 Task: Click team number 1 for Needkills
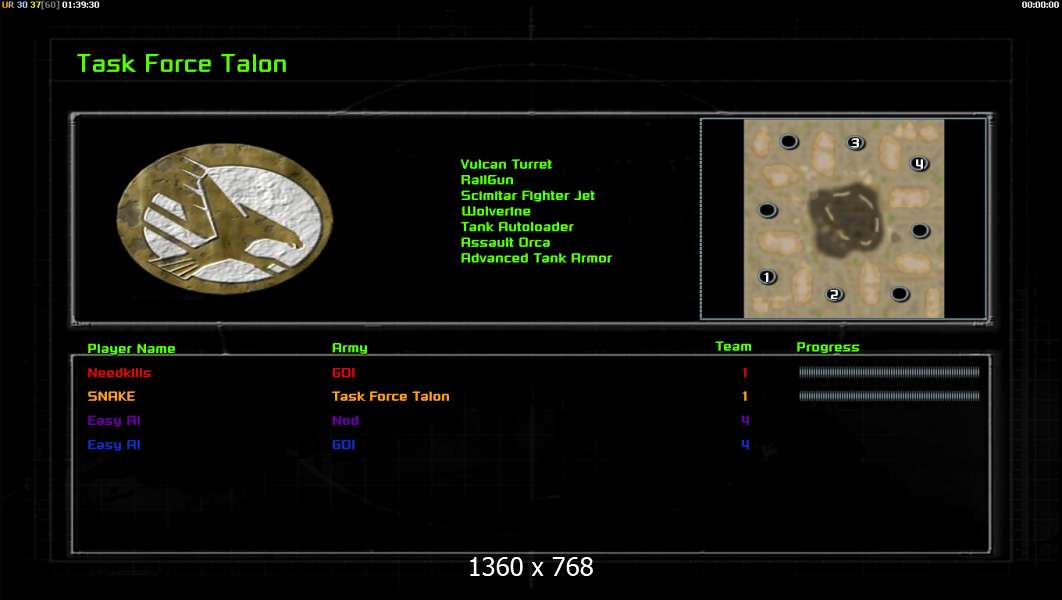pyautogui.click(x=745, y=372)
